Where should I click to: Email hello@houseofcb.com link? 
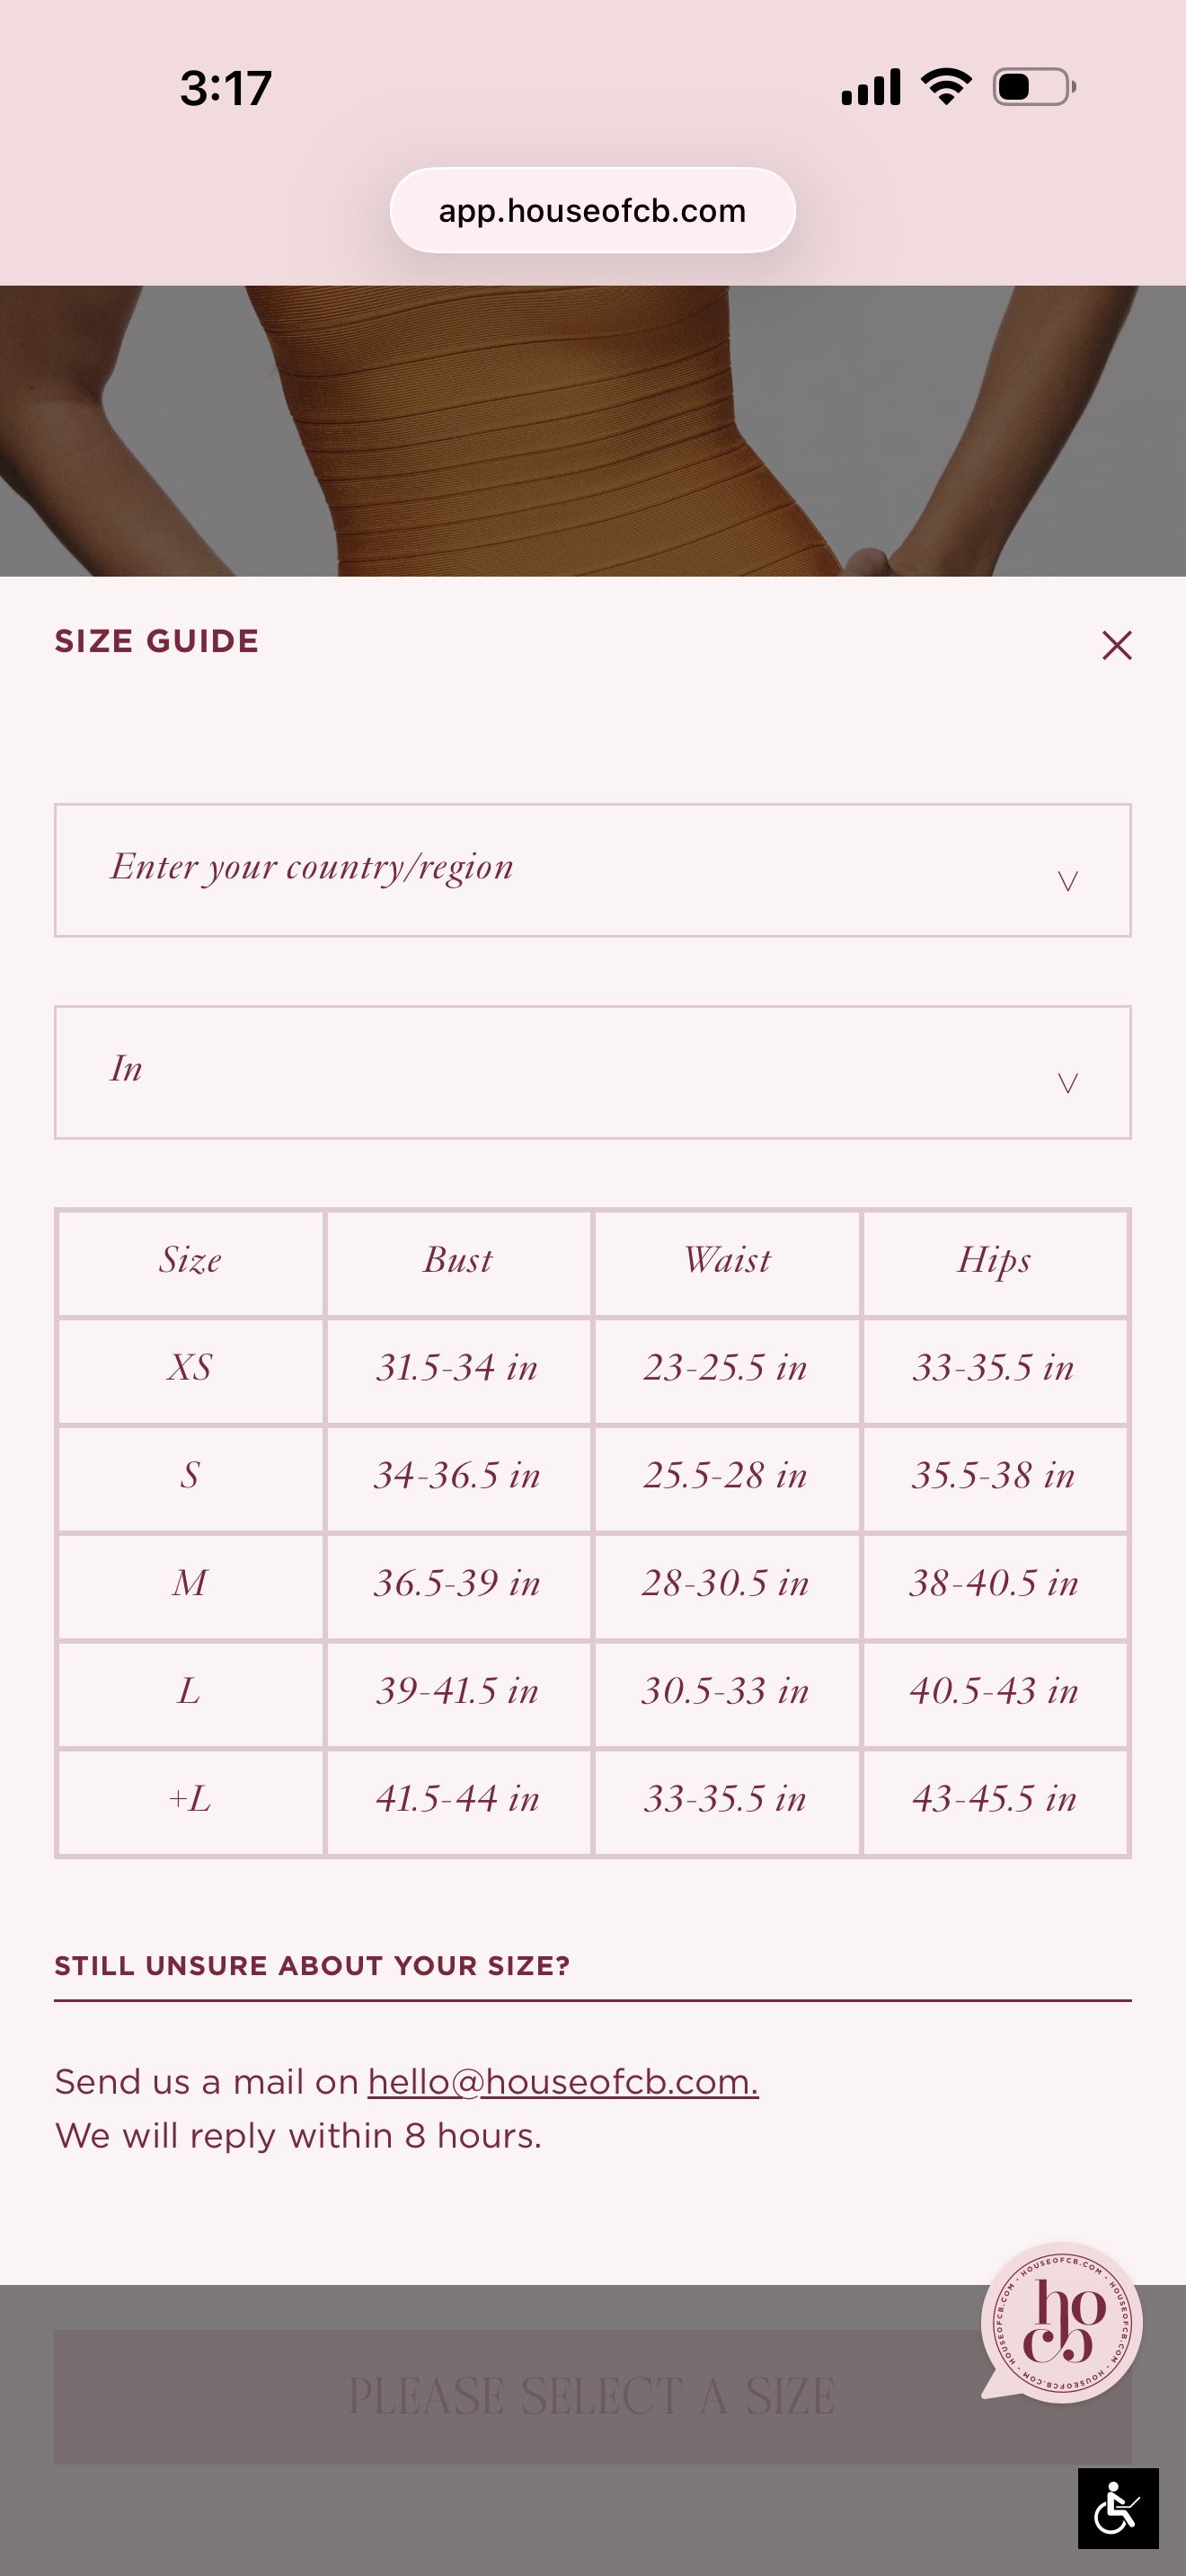[x=563, y=2081]
